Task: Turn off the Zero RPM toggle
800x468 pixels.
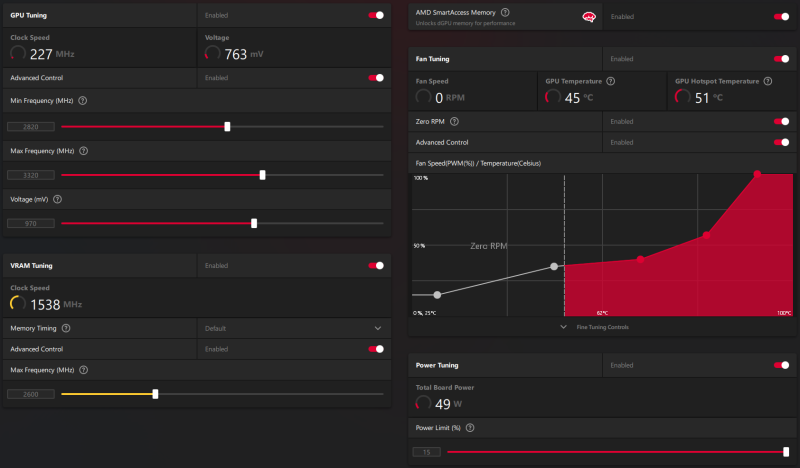Action: [x=781, y=121]
